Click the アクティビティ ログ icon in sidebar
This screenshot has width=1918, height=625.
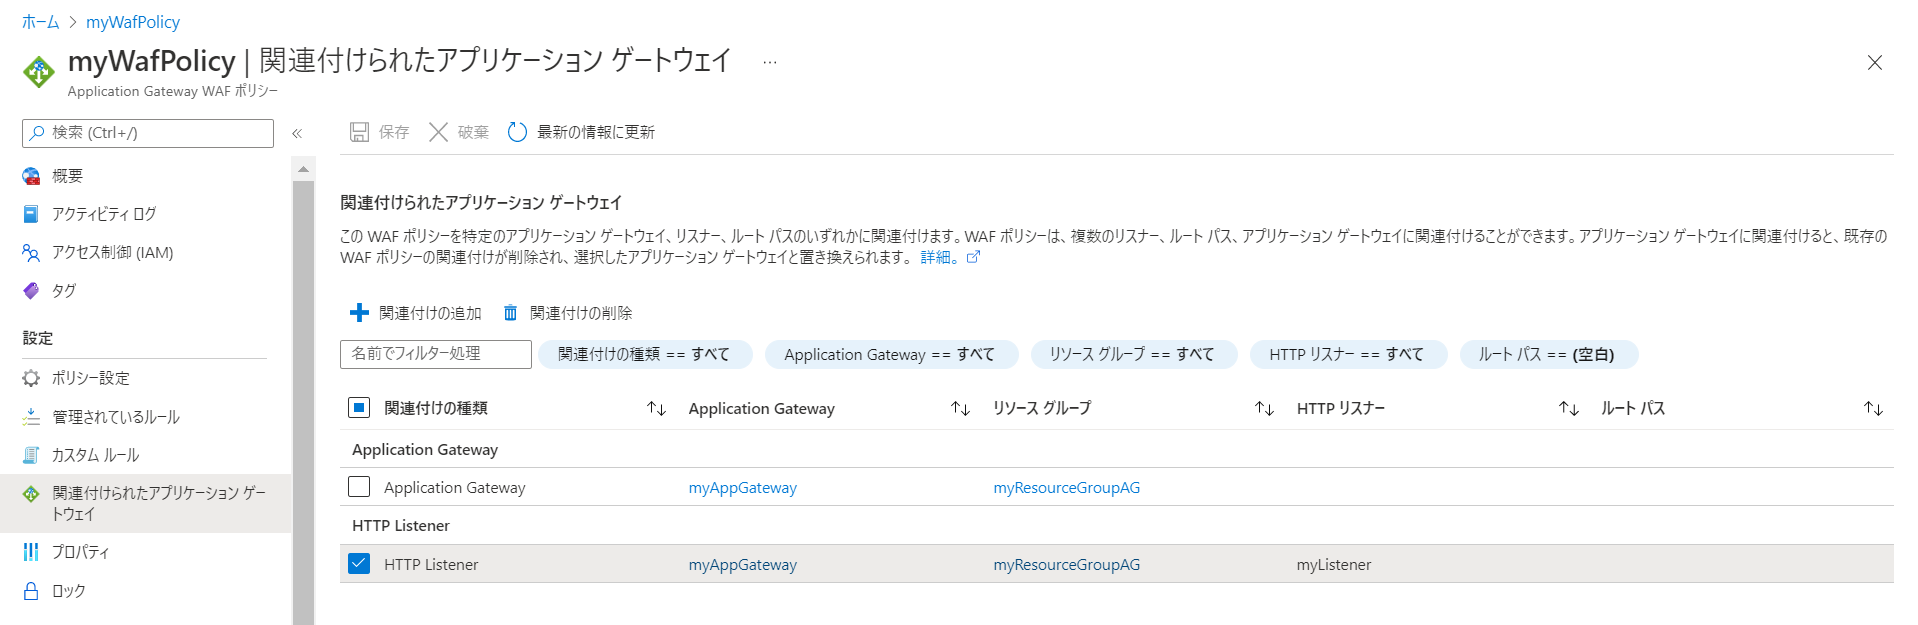click(31, 214)
